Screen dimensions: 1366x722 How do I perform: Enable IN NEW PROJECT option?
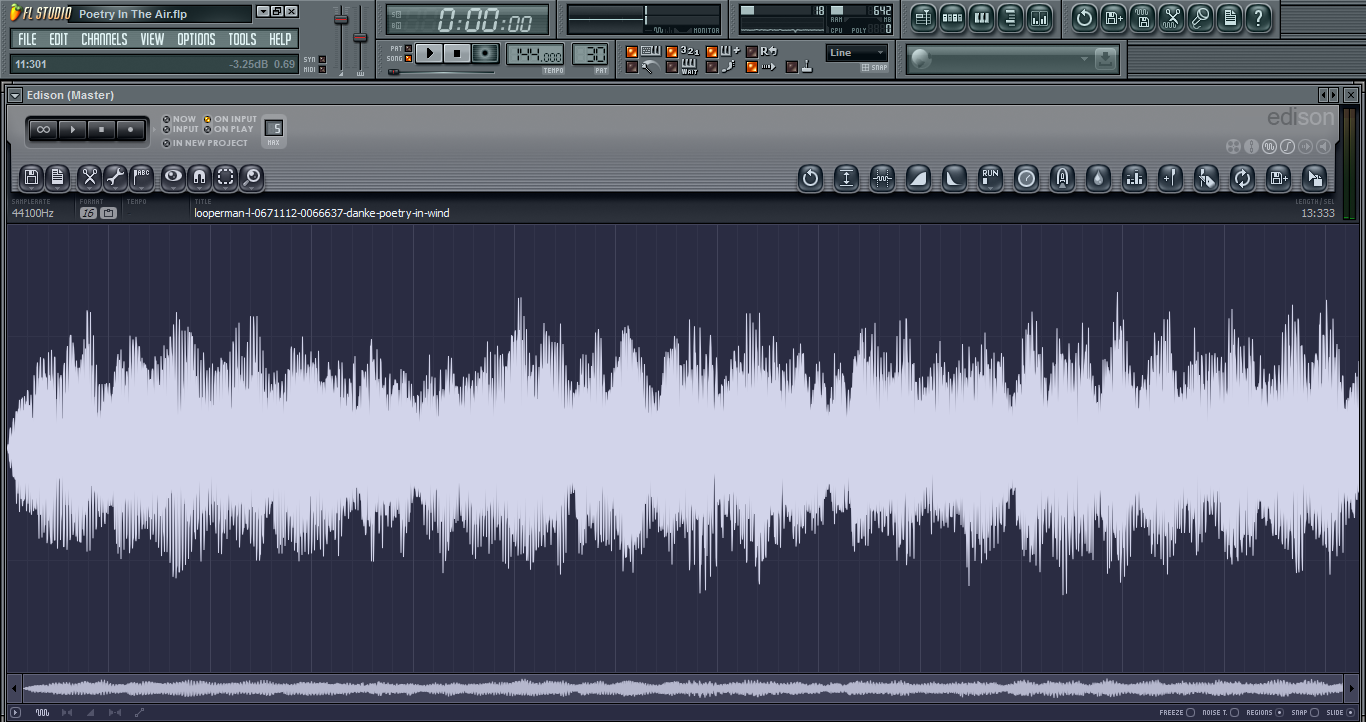[205, 143]
